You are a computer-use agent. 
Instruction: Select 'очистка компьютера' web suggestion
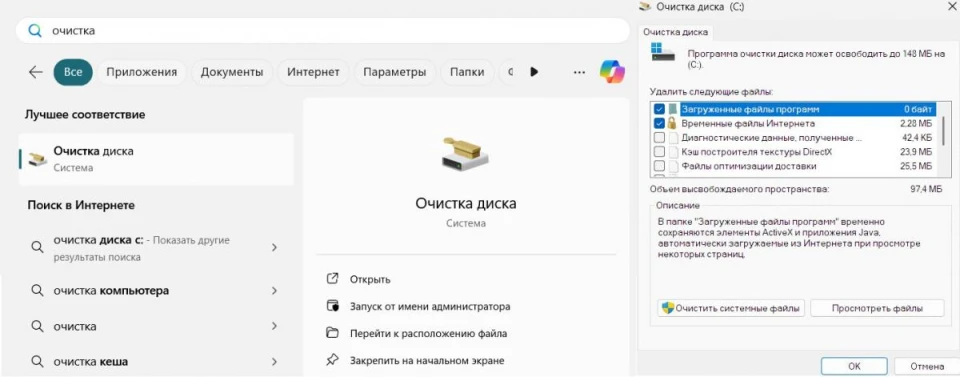(156, 291)
